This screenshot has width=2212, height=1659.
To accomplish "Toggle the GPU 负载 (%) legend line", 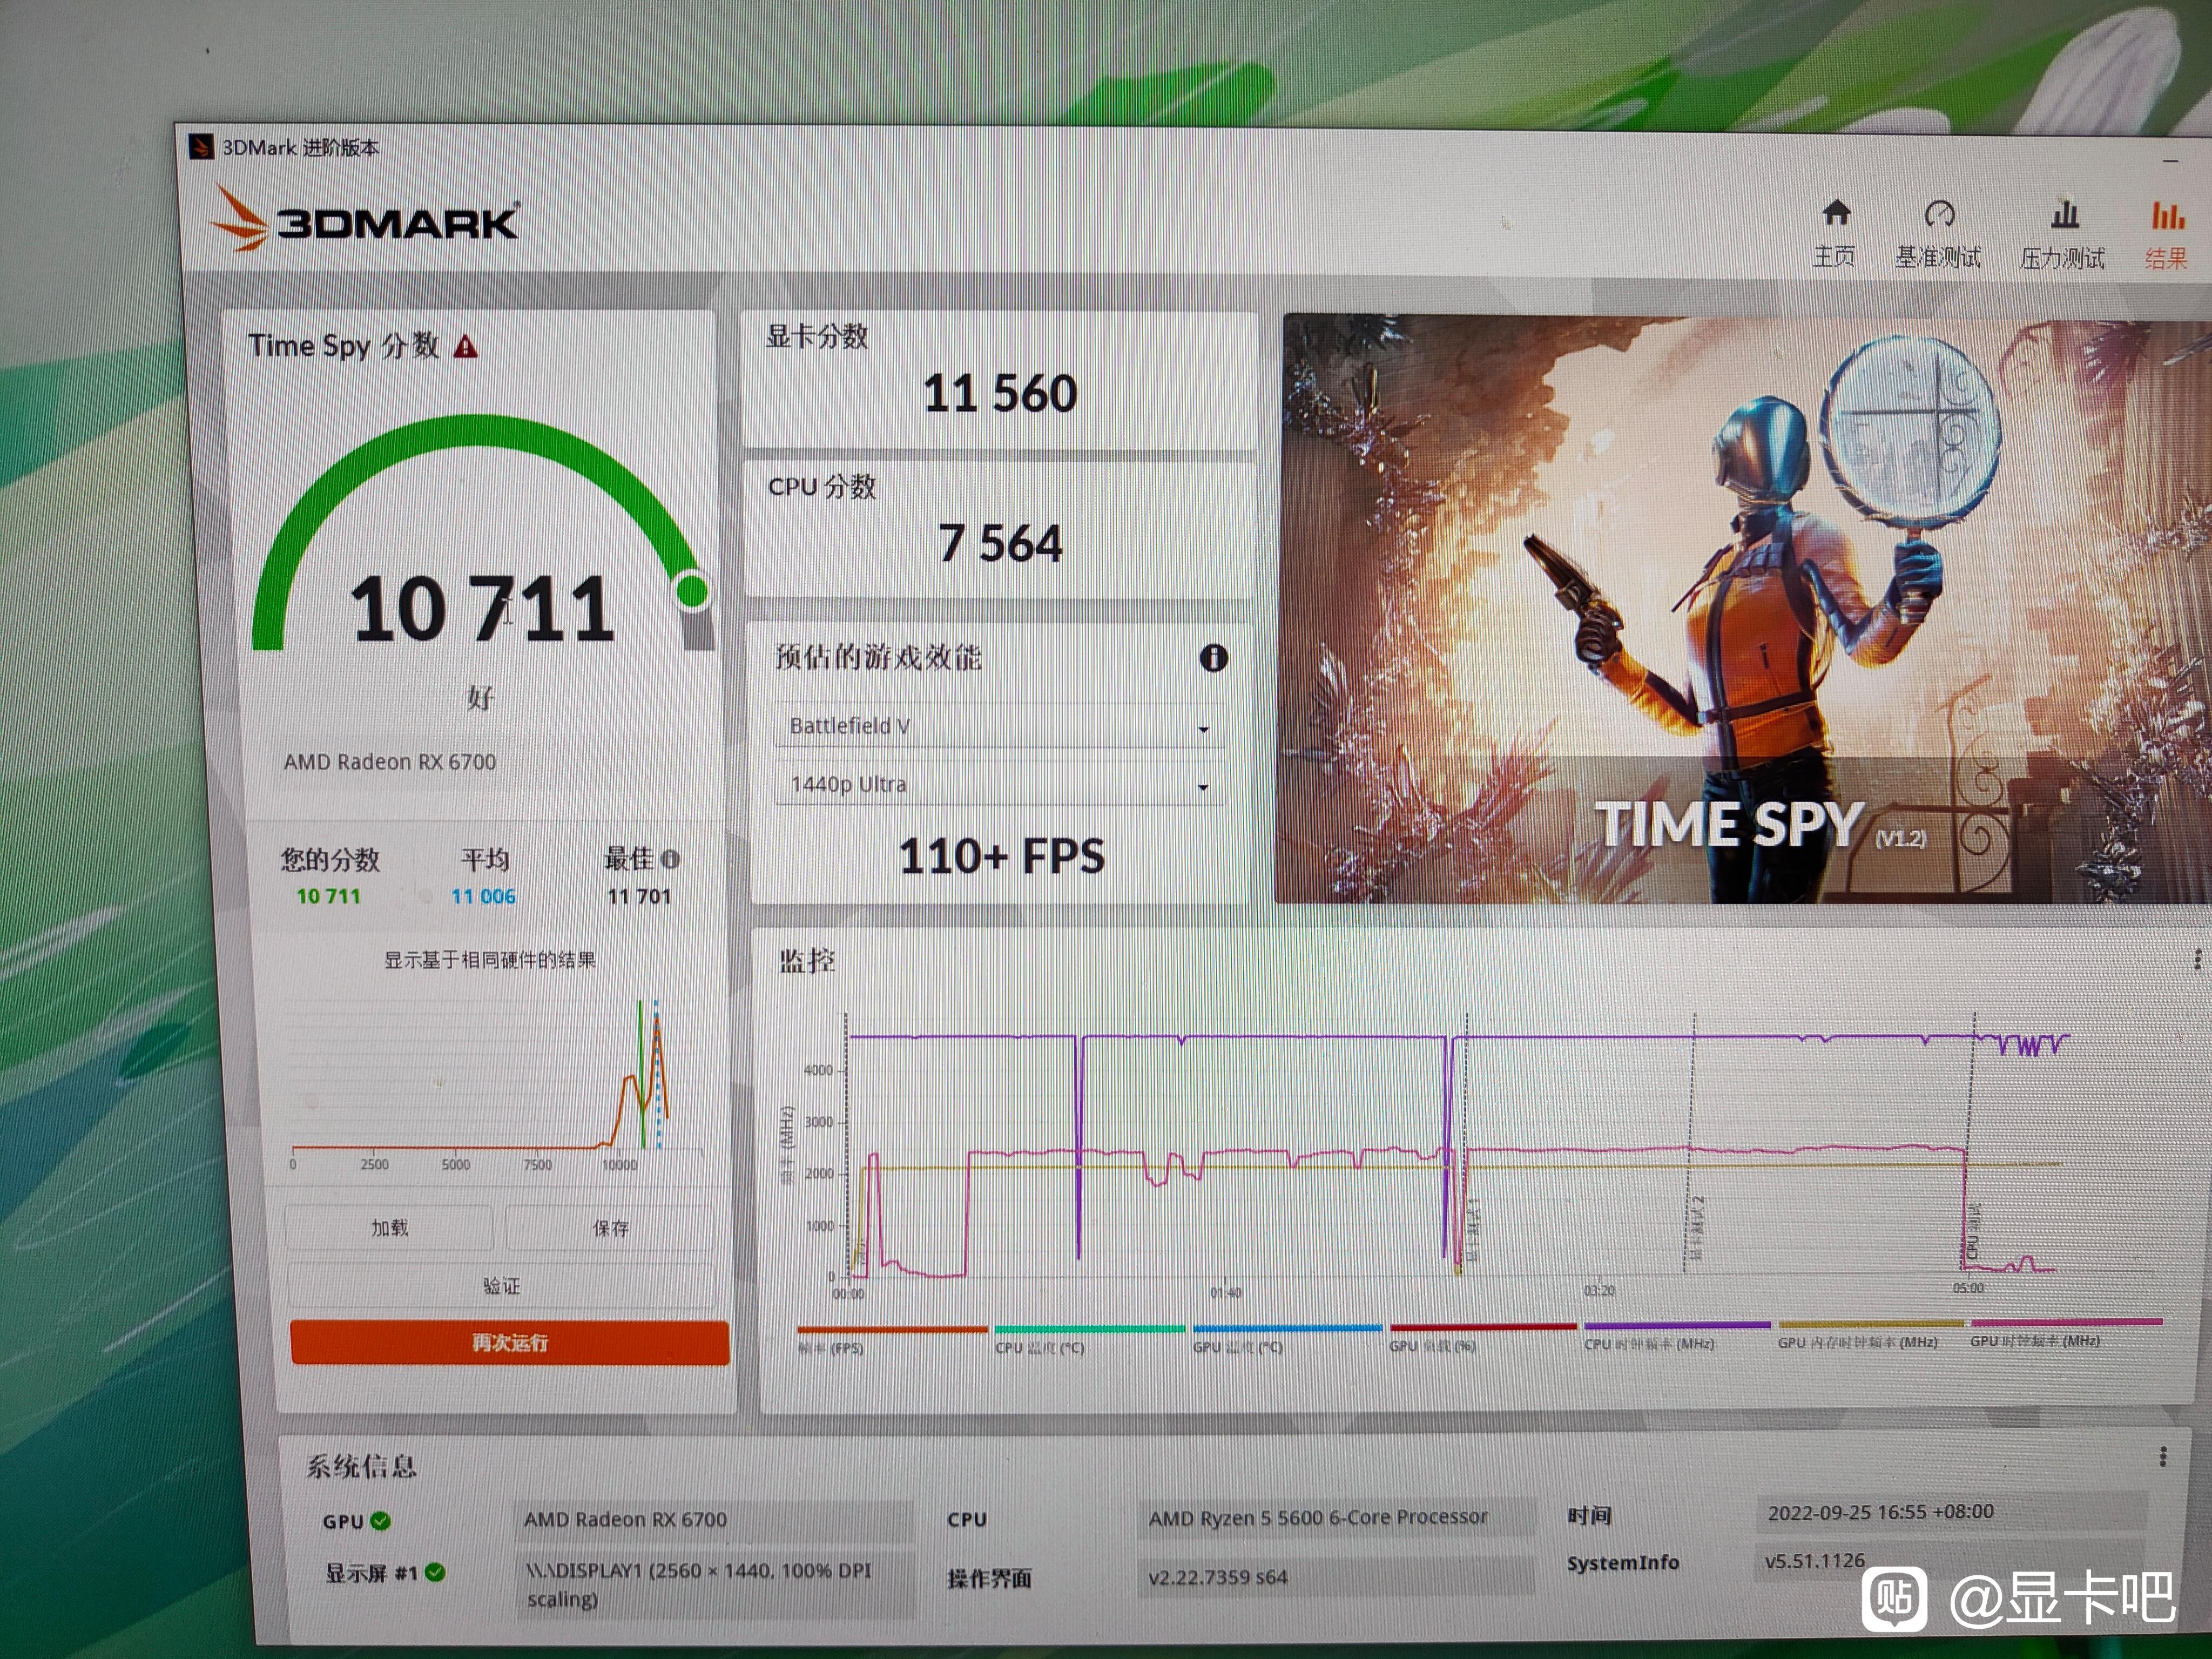I will coord(1483,1337).
